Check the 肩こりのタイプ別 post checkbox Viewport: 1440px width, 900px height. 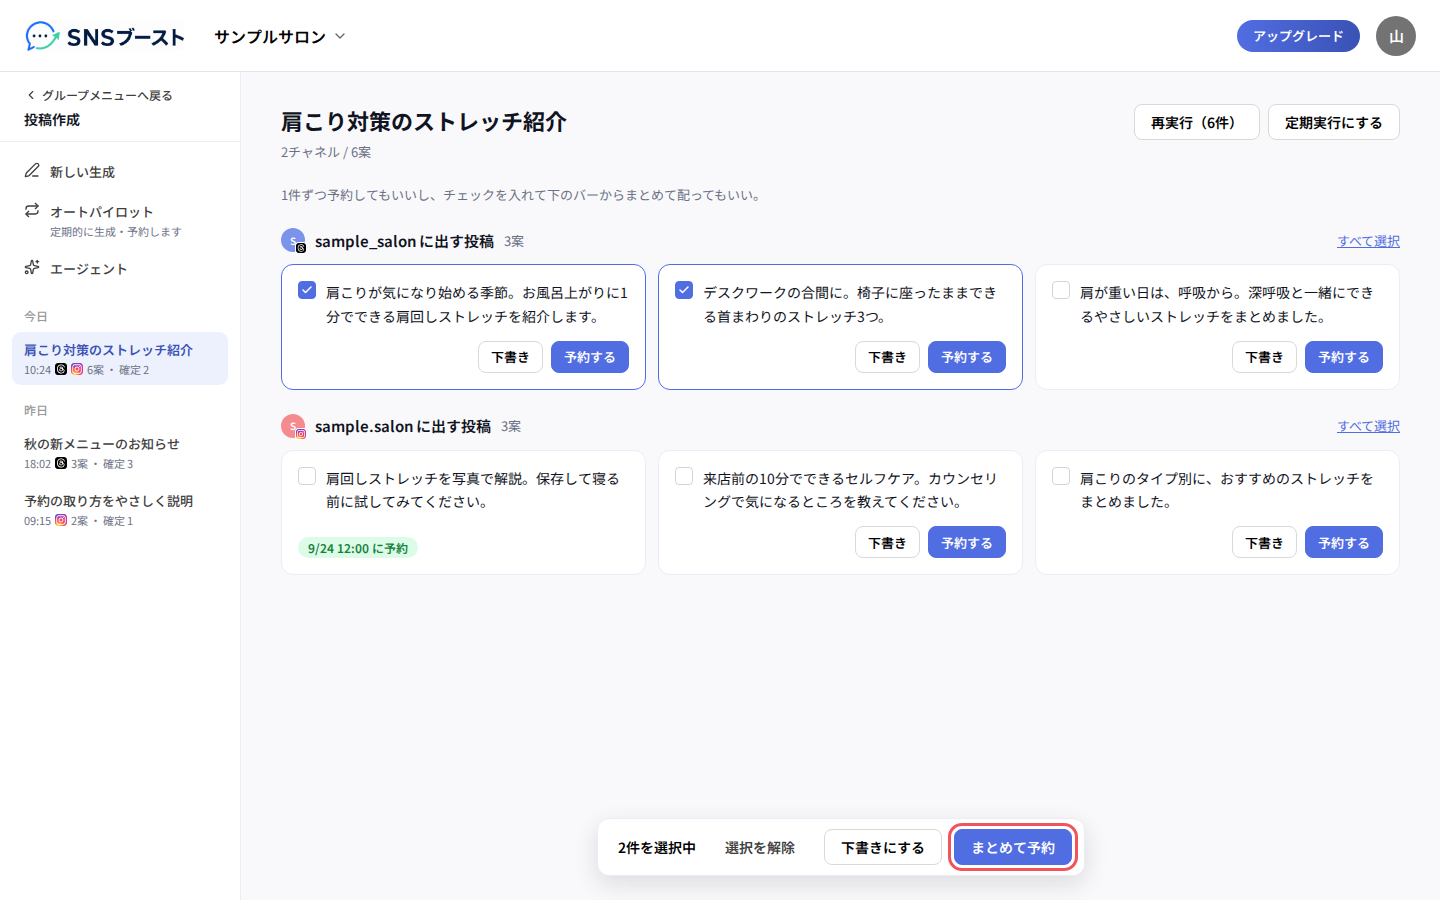pos(1061,476)
